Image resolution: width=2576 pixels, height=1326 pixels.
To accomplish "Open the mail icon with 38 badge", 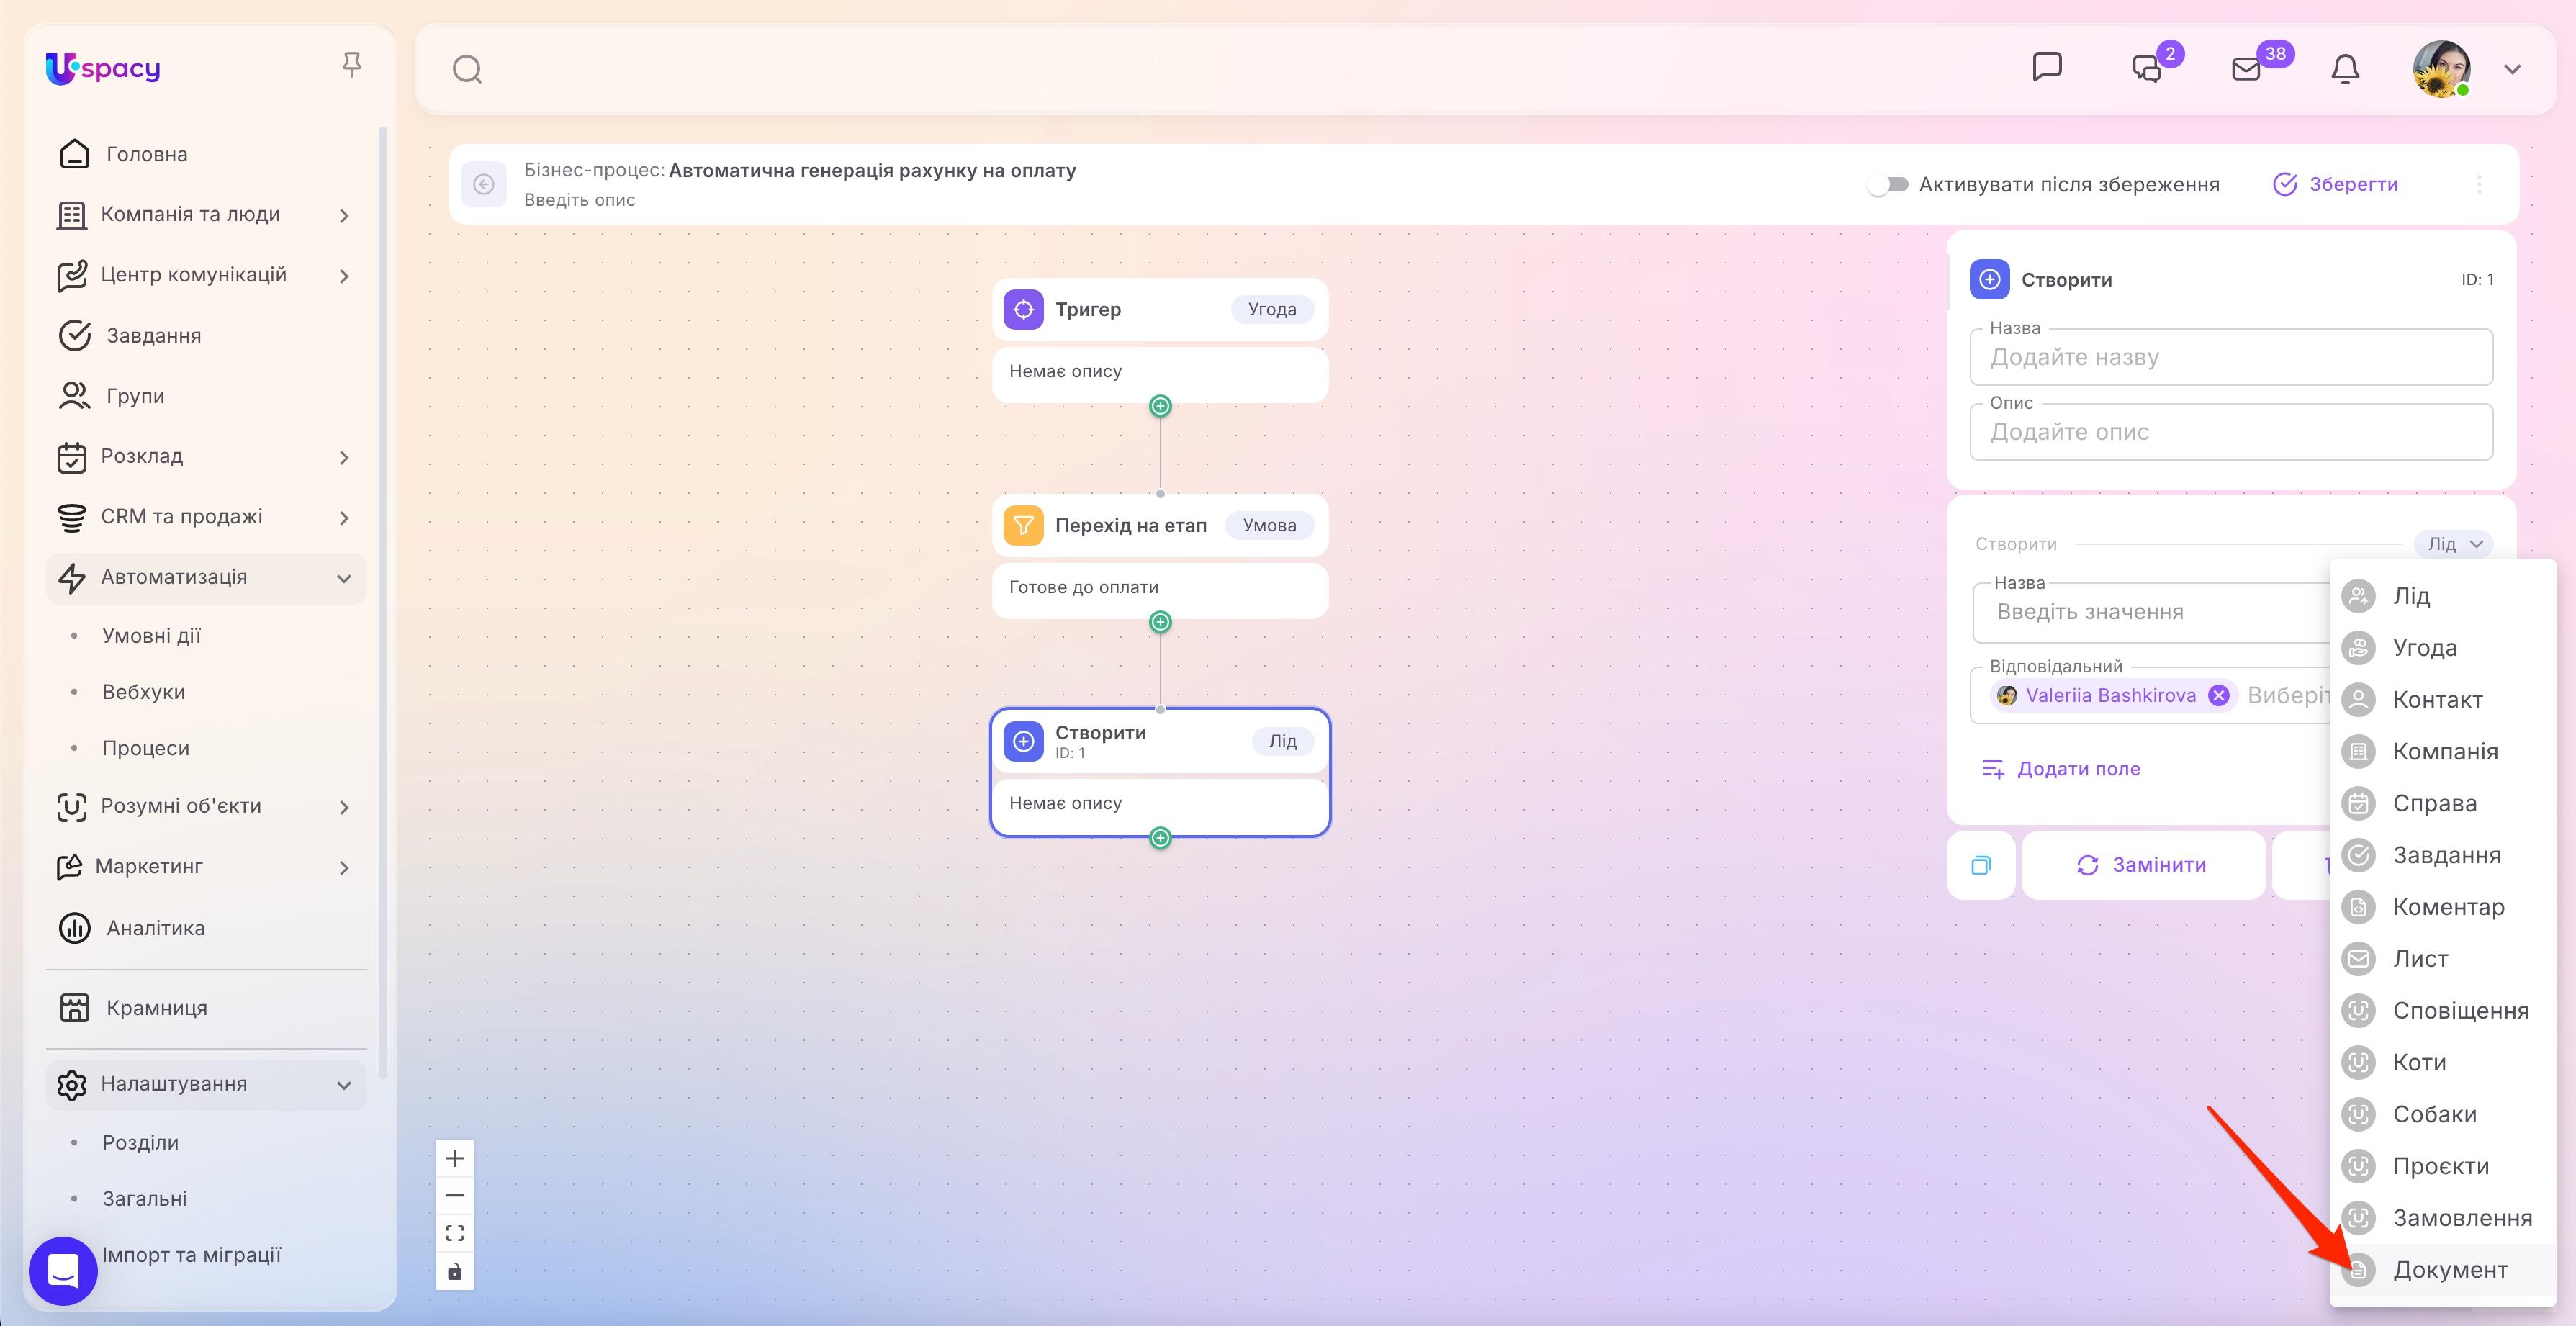I will click(x=2246, y=69).
